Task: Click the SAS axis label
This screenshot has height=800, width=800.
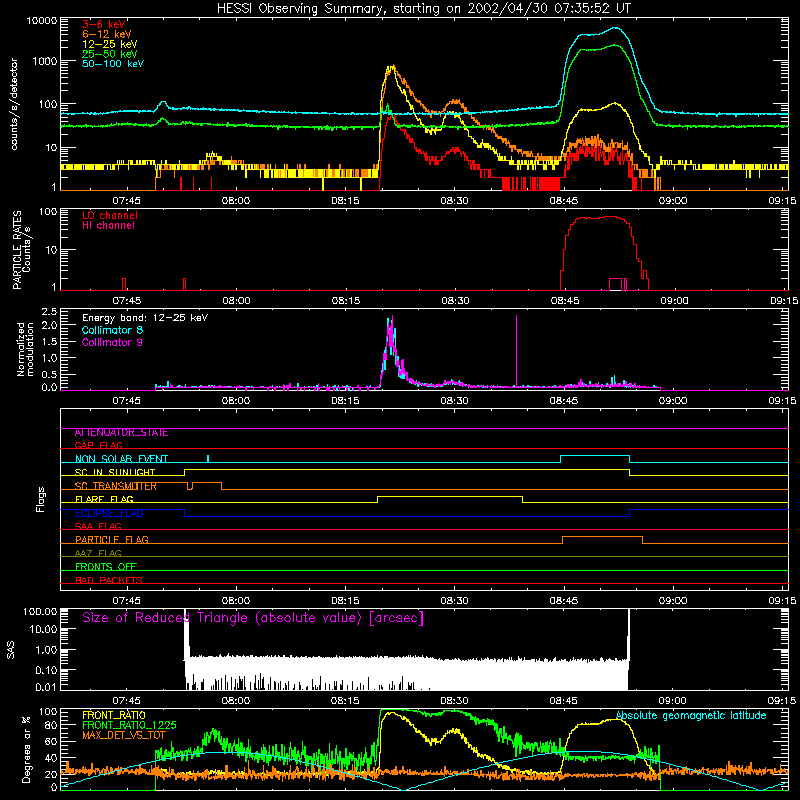Action: (11, 650)
